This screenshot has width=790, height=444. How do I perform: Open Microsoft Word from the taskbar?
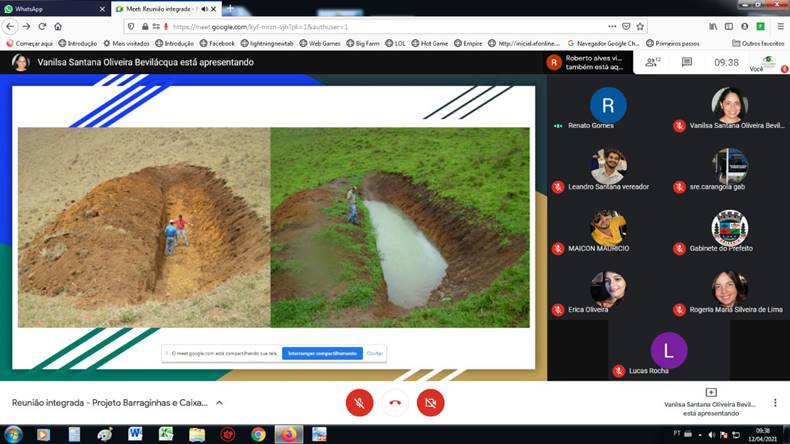click(x=135, y=434)
